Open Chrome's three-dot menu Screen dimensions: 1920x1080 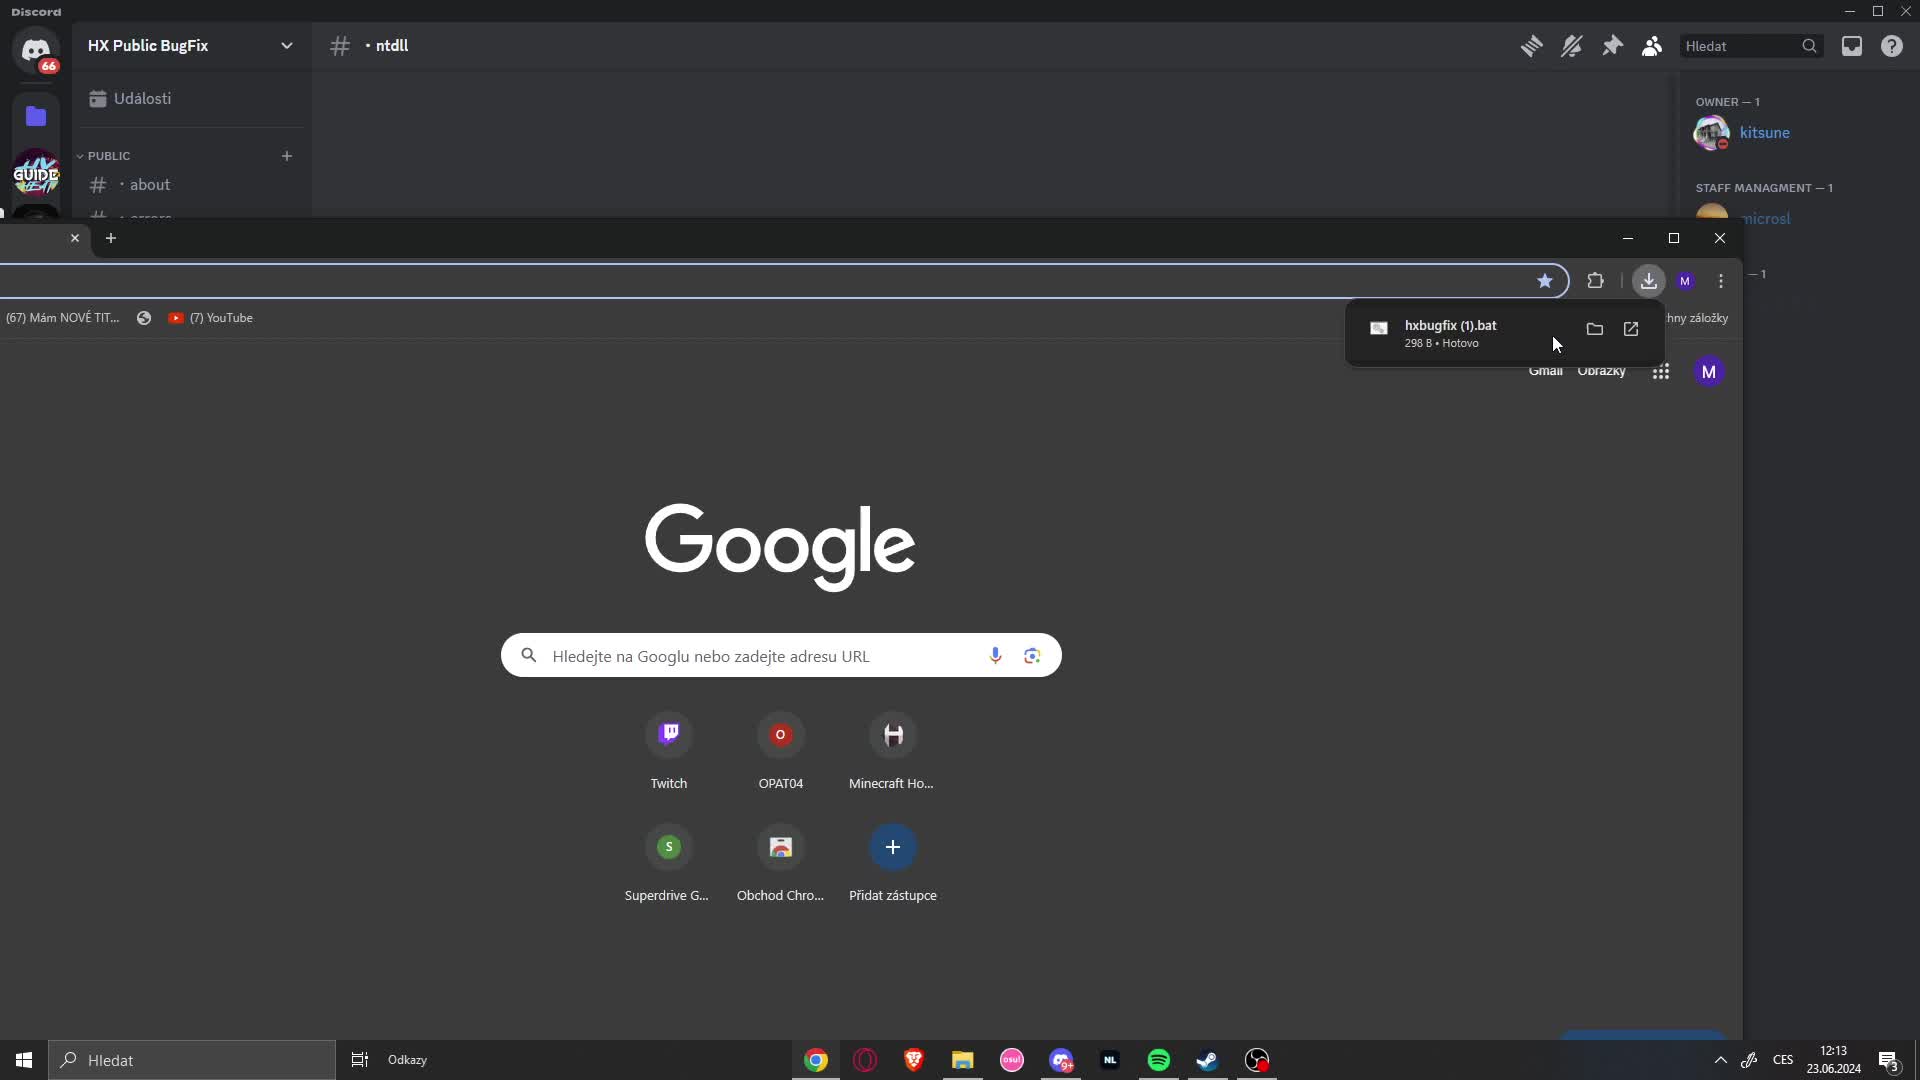[1720, 281]
